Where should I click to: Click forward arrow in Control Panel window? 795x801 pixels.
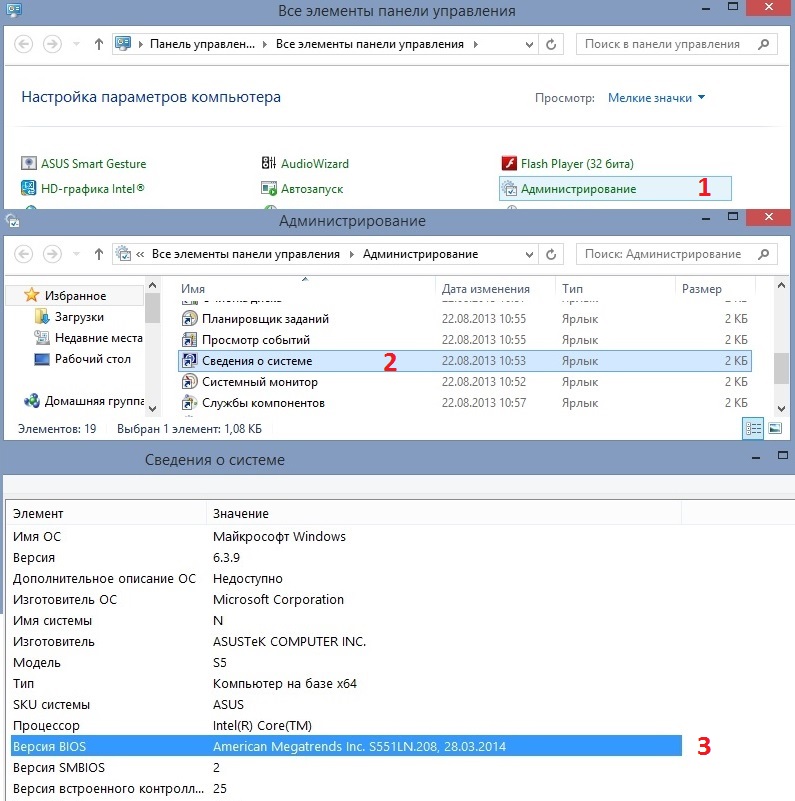point(52,44)
